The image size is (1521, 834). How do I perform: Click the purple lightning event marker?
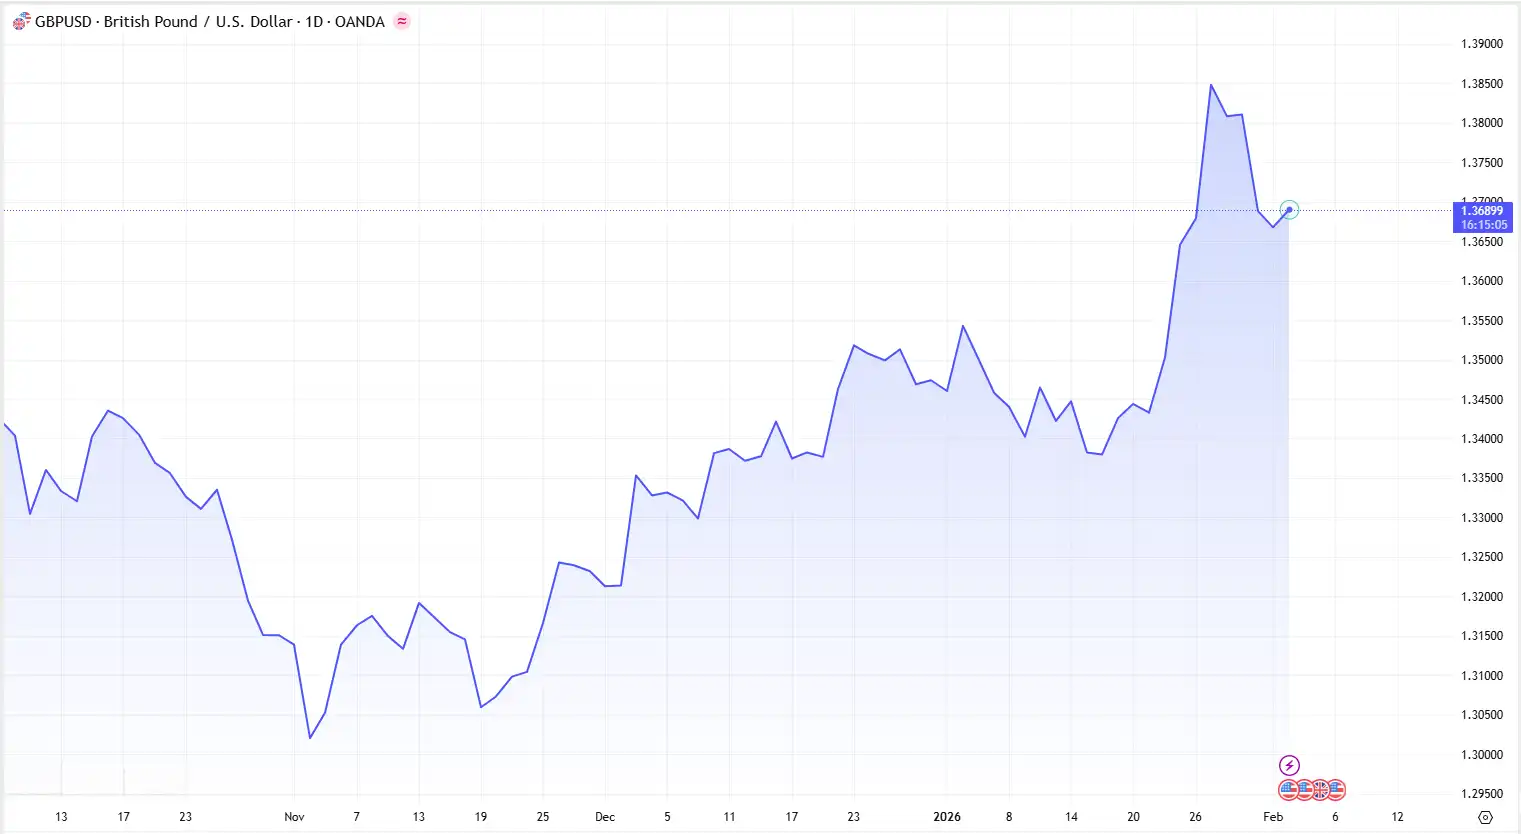point(1289,765)
